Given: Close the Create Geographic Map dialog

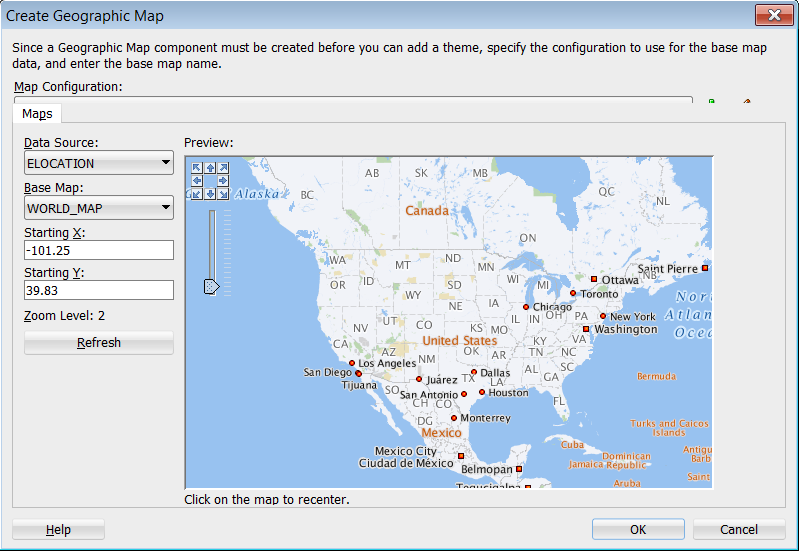Looking at the screenshot, I should tap(774, 15).
